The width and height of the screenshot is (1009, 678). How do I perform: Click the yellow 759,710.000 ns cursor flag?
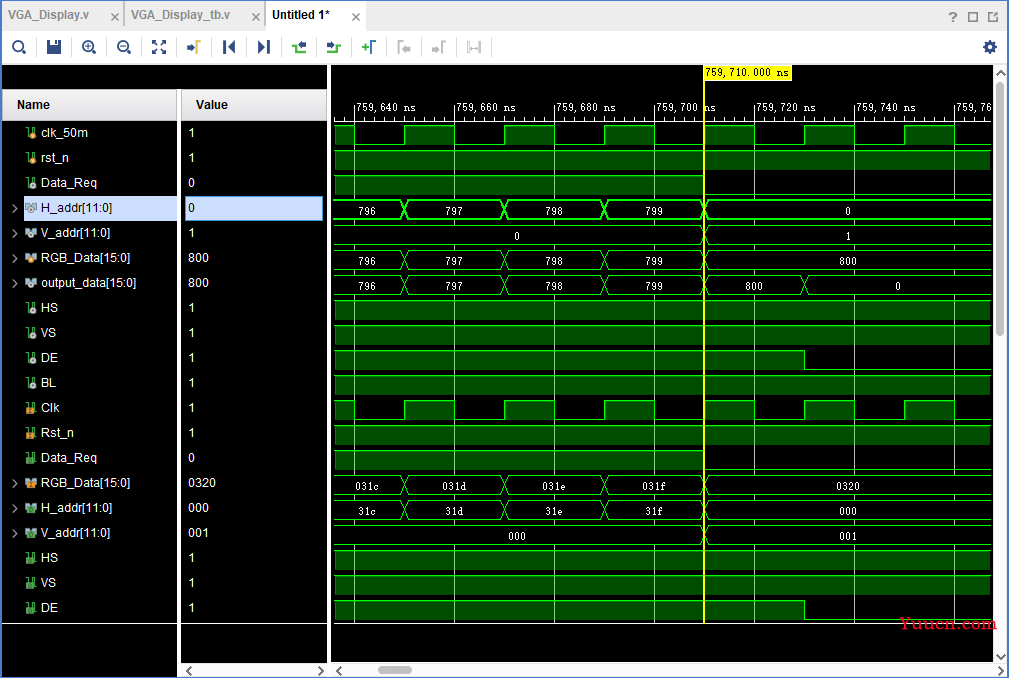[x=747, y=73]
